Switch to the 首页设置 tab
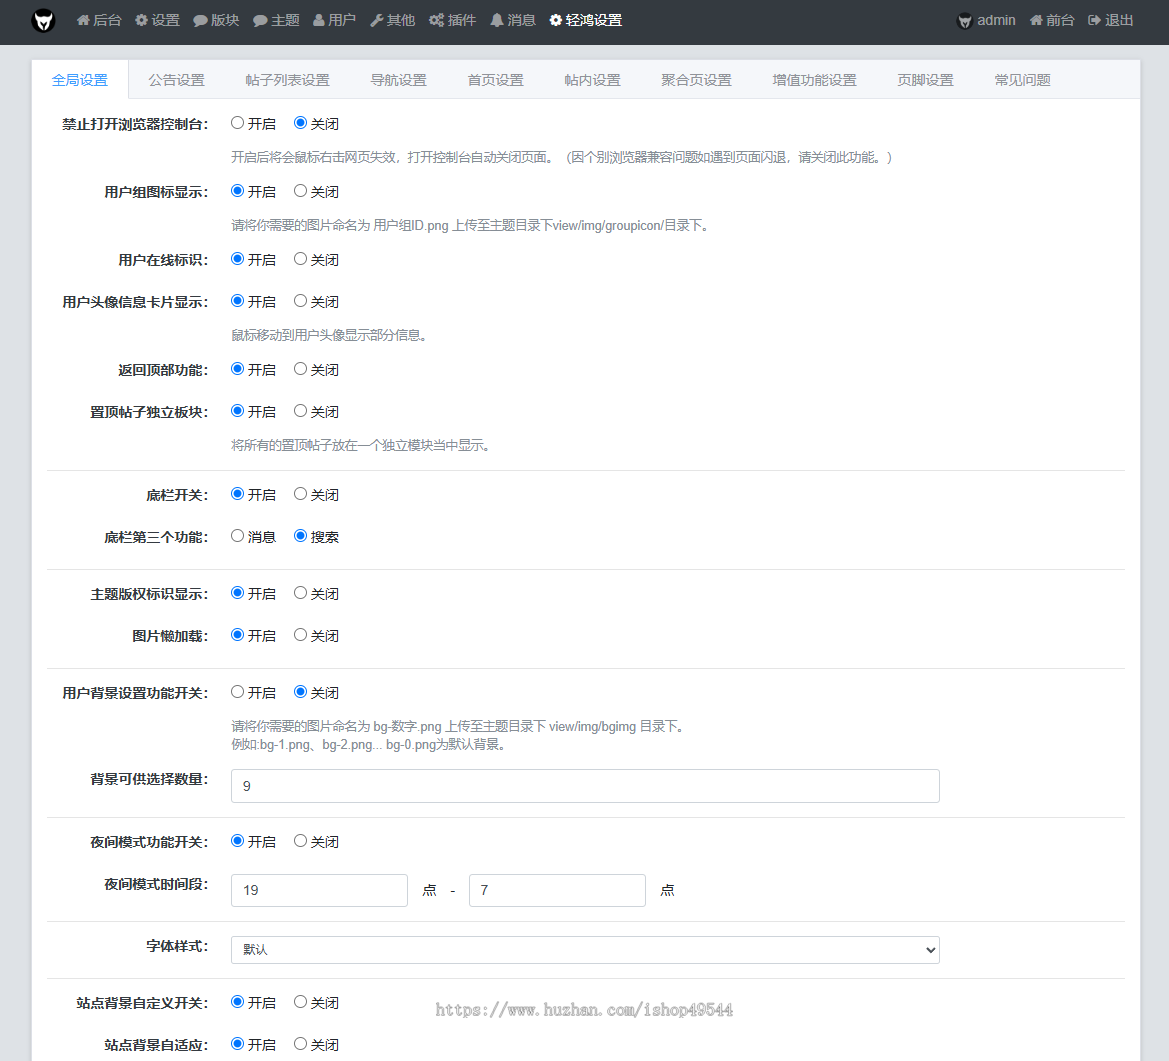This screenshot has height=1061, width=1169. (x=496, y=80)
